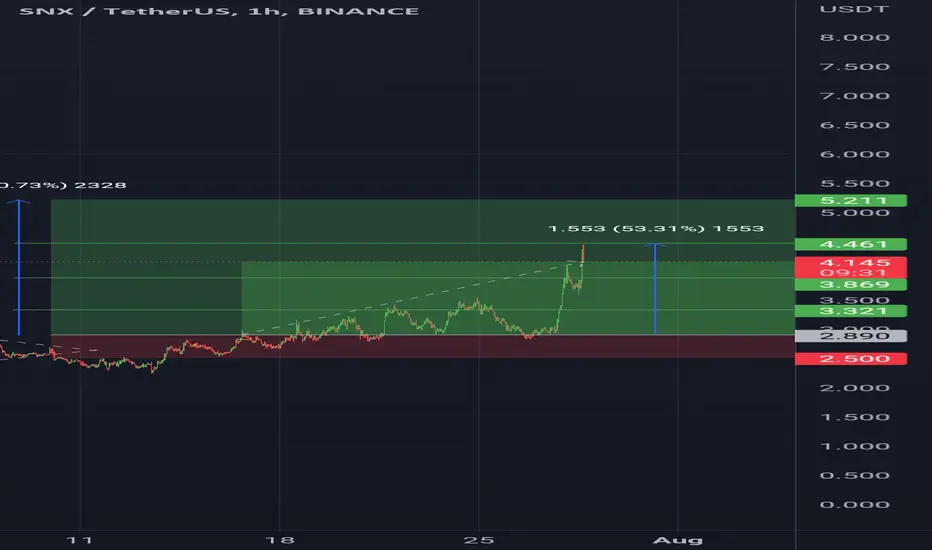Click the red 2.500 stop price label
The height and width of the screenshot is (550, 932).
tap(851, 359)
